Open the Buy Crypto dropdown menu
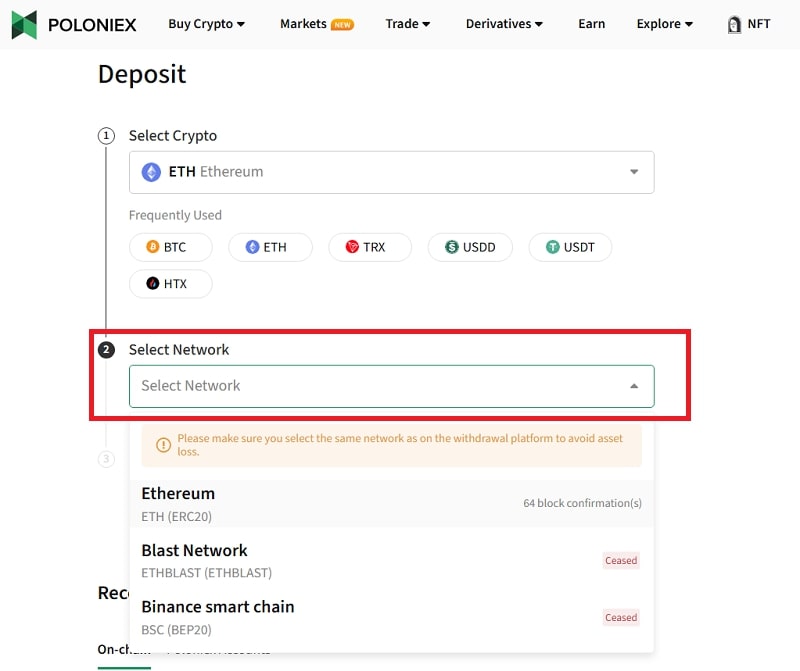Screen dimensions: 800x671 tap(206, 24)
